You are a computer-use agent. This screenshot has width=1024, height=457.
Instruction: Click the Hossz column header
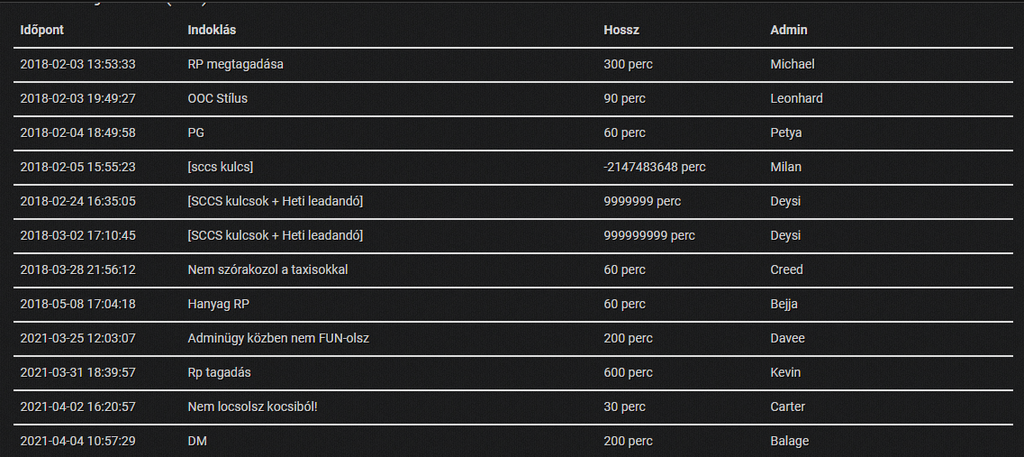tap(621, 30)
